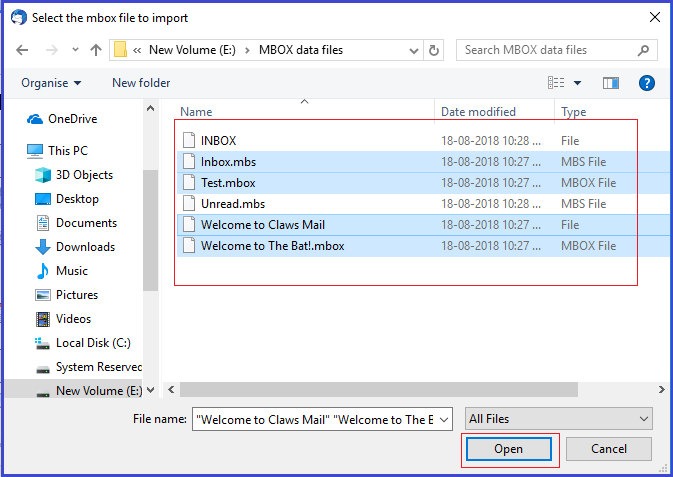The height and width of the screenshot is (477, 673).
Task: Click the forward navigation arrow
Action: 52,50
